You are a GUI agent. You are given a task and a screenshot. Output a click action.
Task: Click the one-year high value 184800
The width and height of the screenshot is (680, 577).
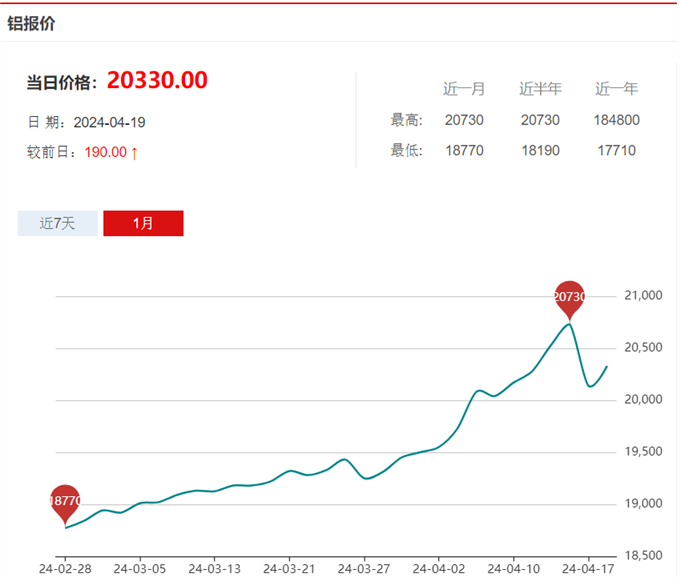coord(616,120)
